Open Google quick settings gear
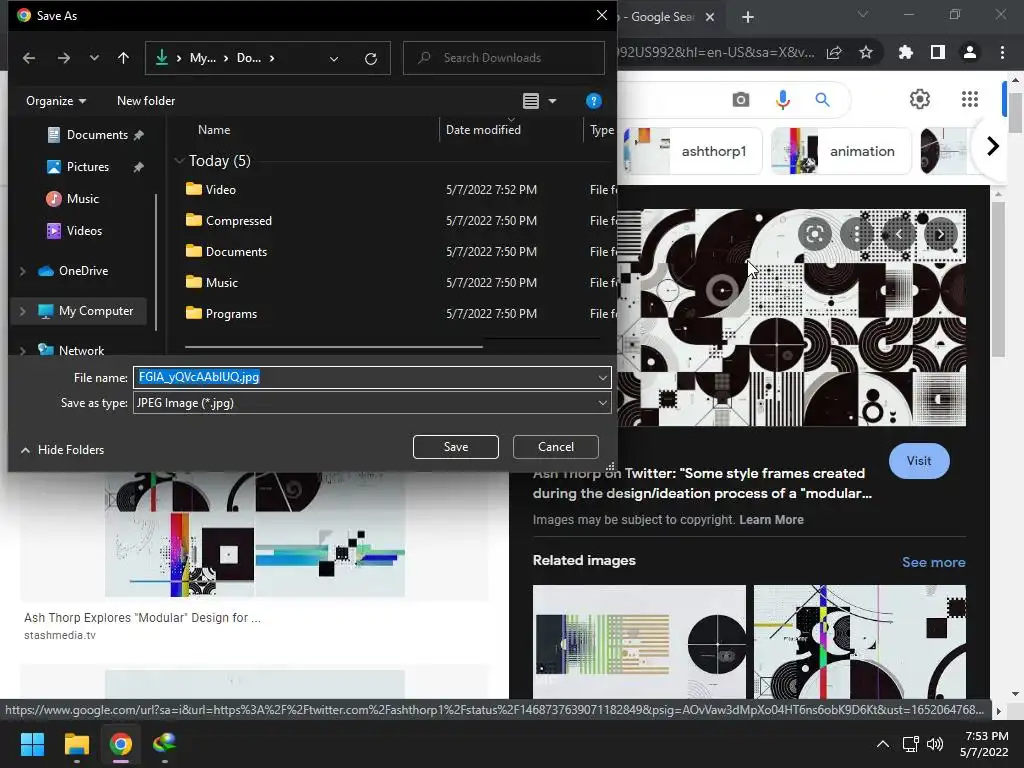The width and height of the screenshot is (1024, 768). (x=920, y=99)
